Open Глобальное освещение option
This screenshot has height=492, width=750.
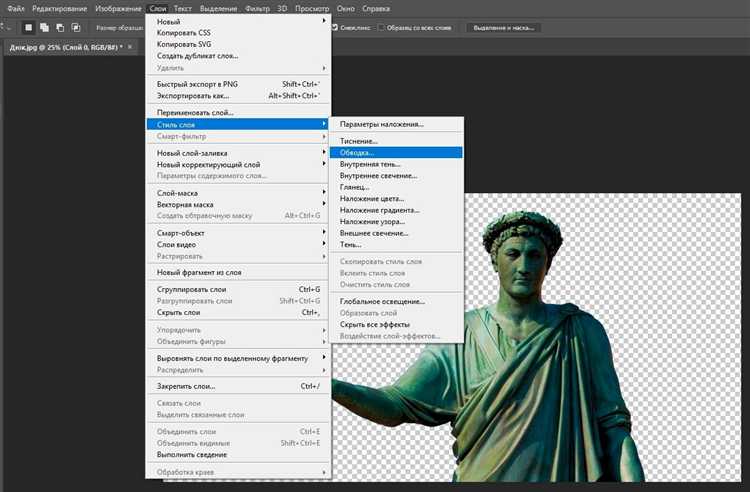click(396, 301)
